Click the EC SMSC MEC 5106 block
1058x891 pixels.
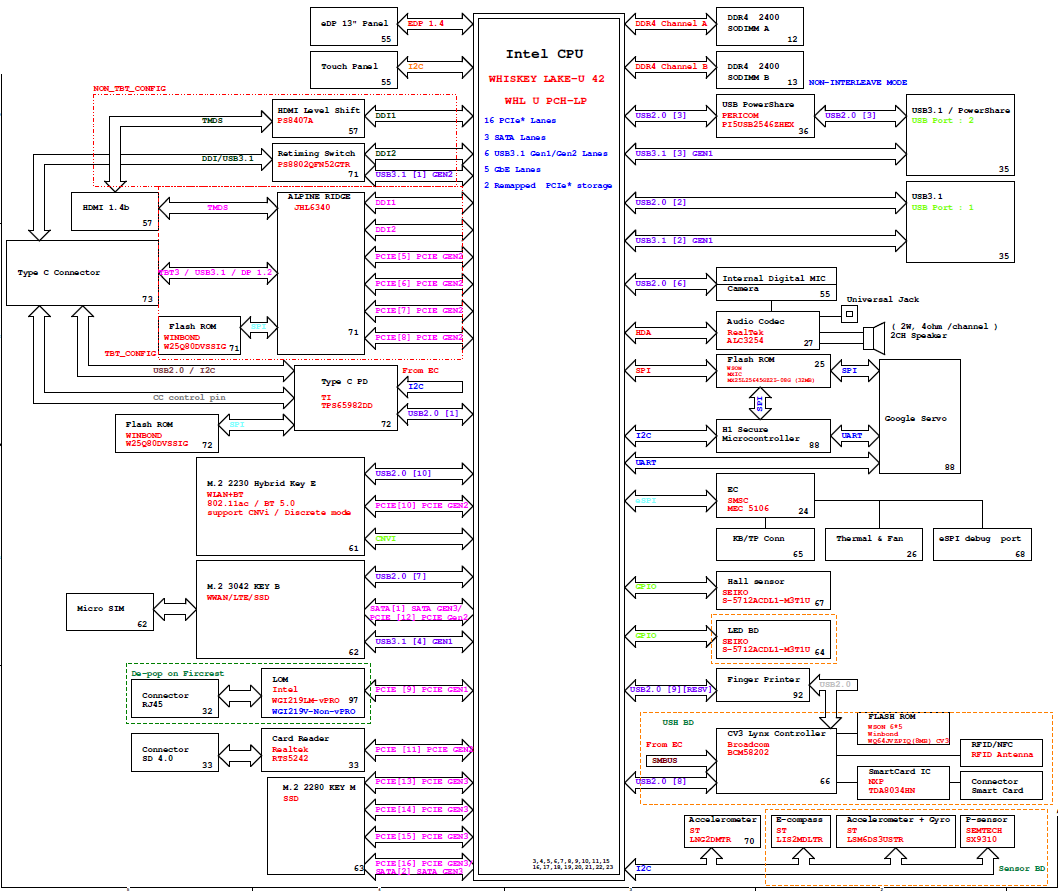tap(765, 495)
